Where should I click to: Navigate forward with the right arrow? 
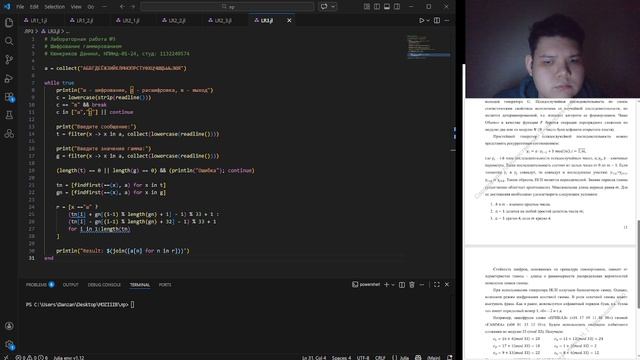(133, 7)
